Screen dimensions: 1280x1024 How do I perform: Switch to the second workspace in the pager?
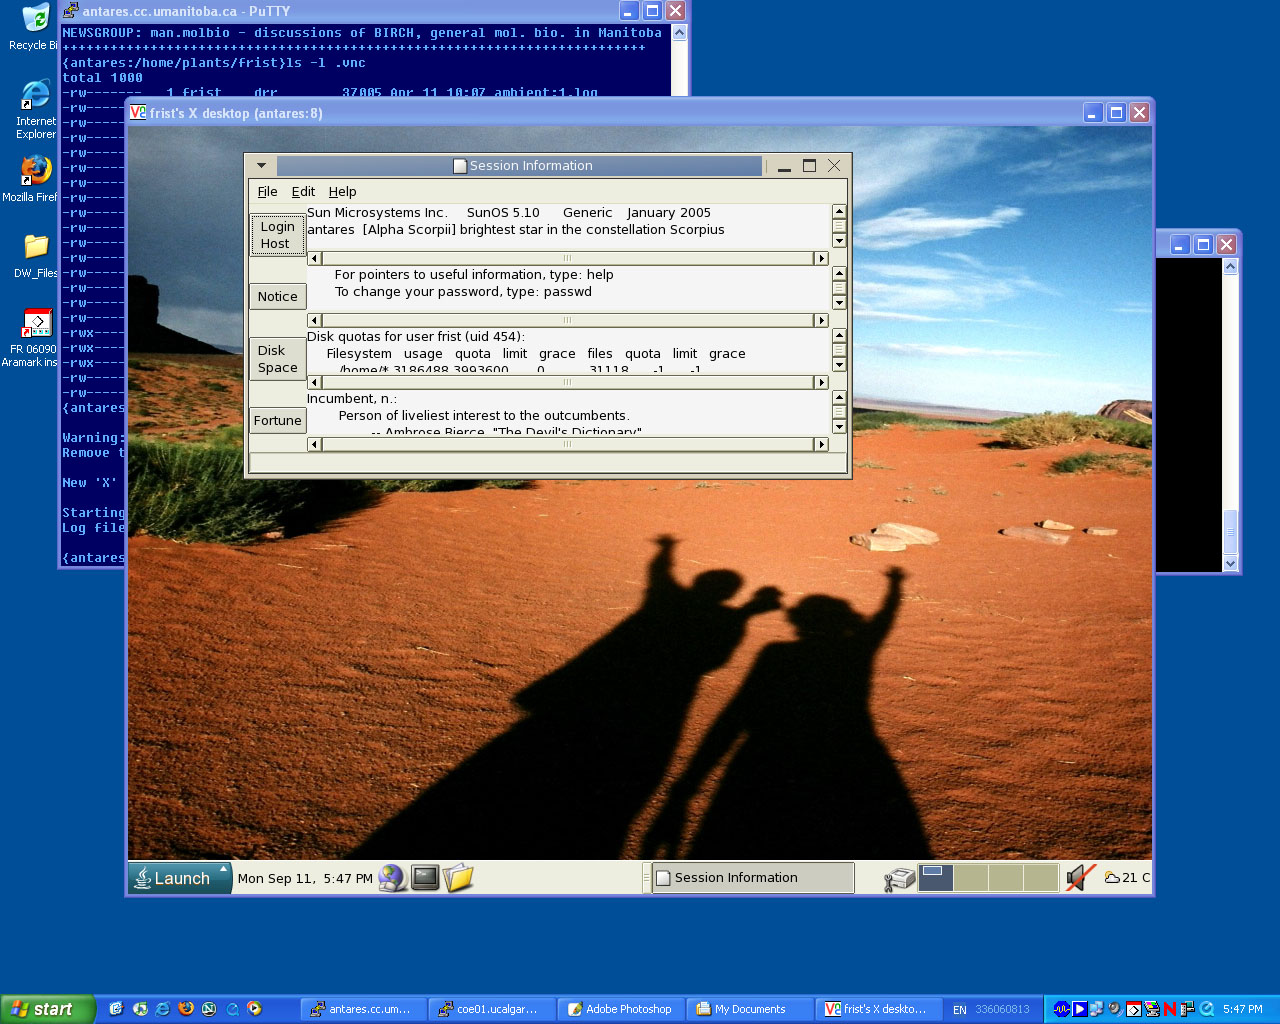pos(970,878)
